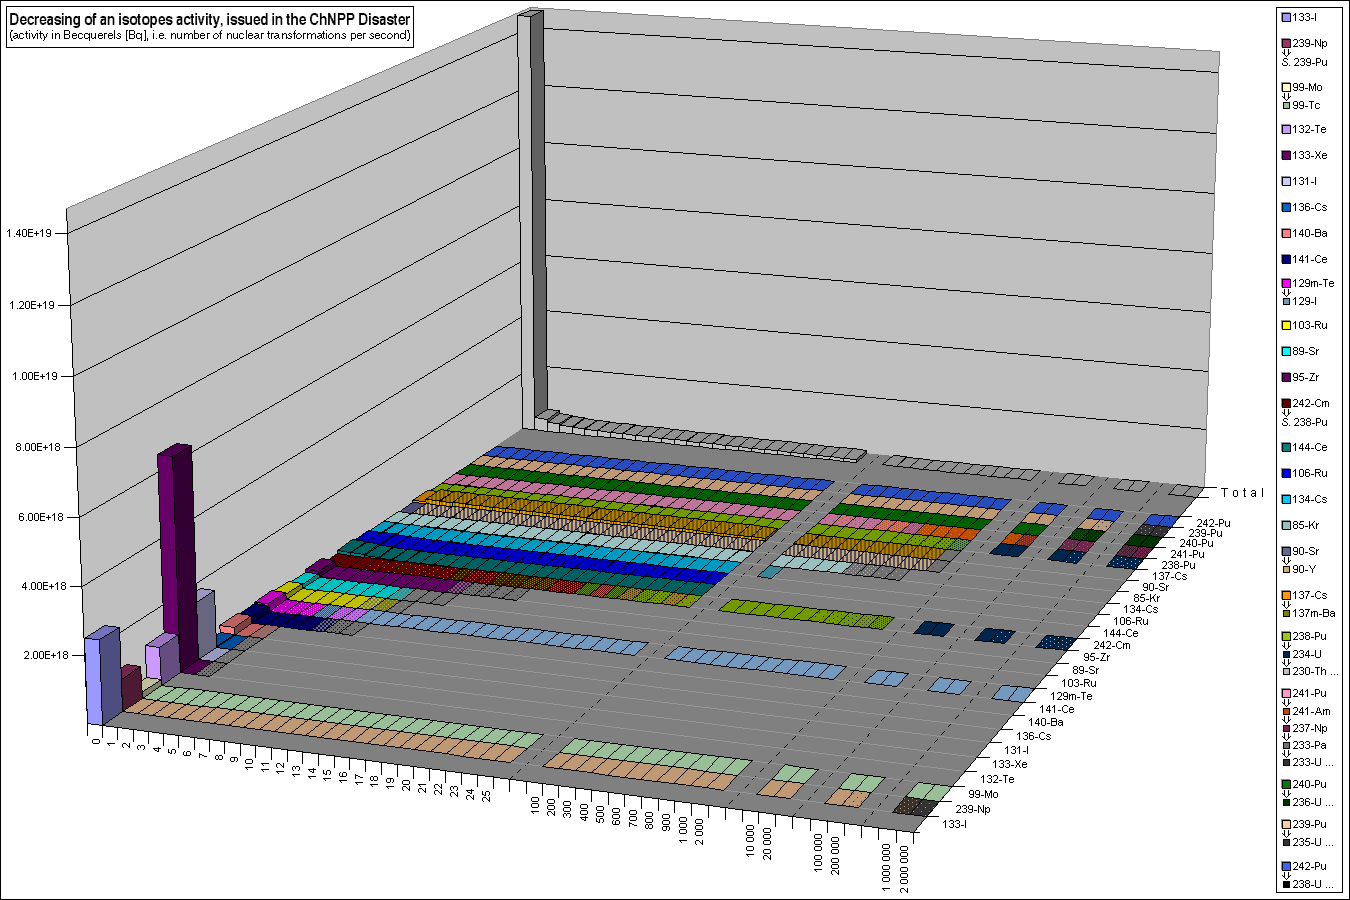Pick the 240-Pu legend color swatch

1286,785
